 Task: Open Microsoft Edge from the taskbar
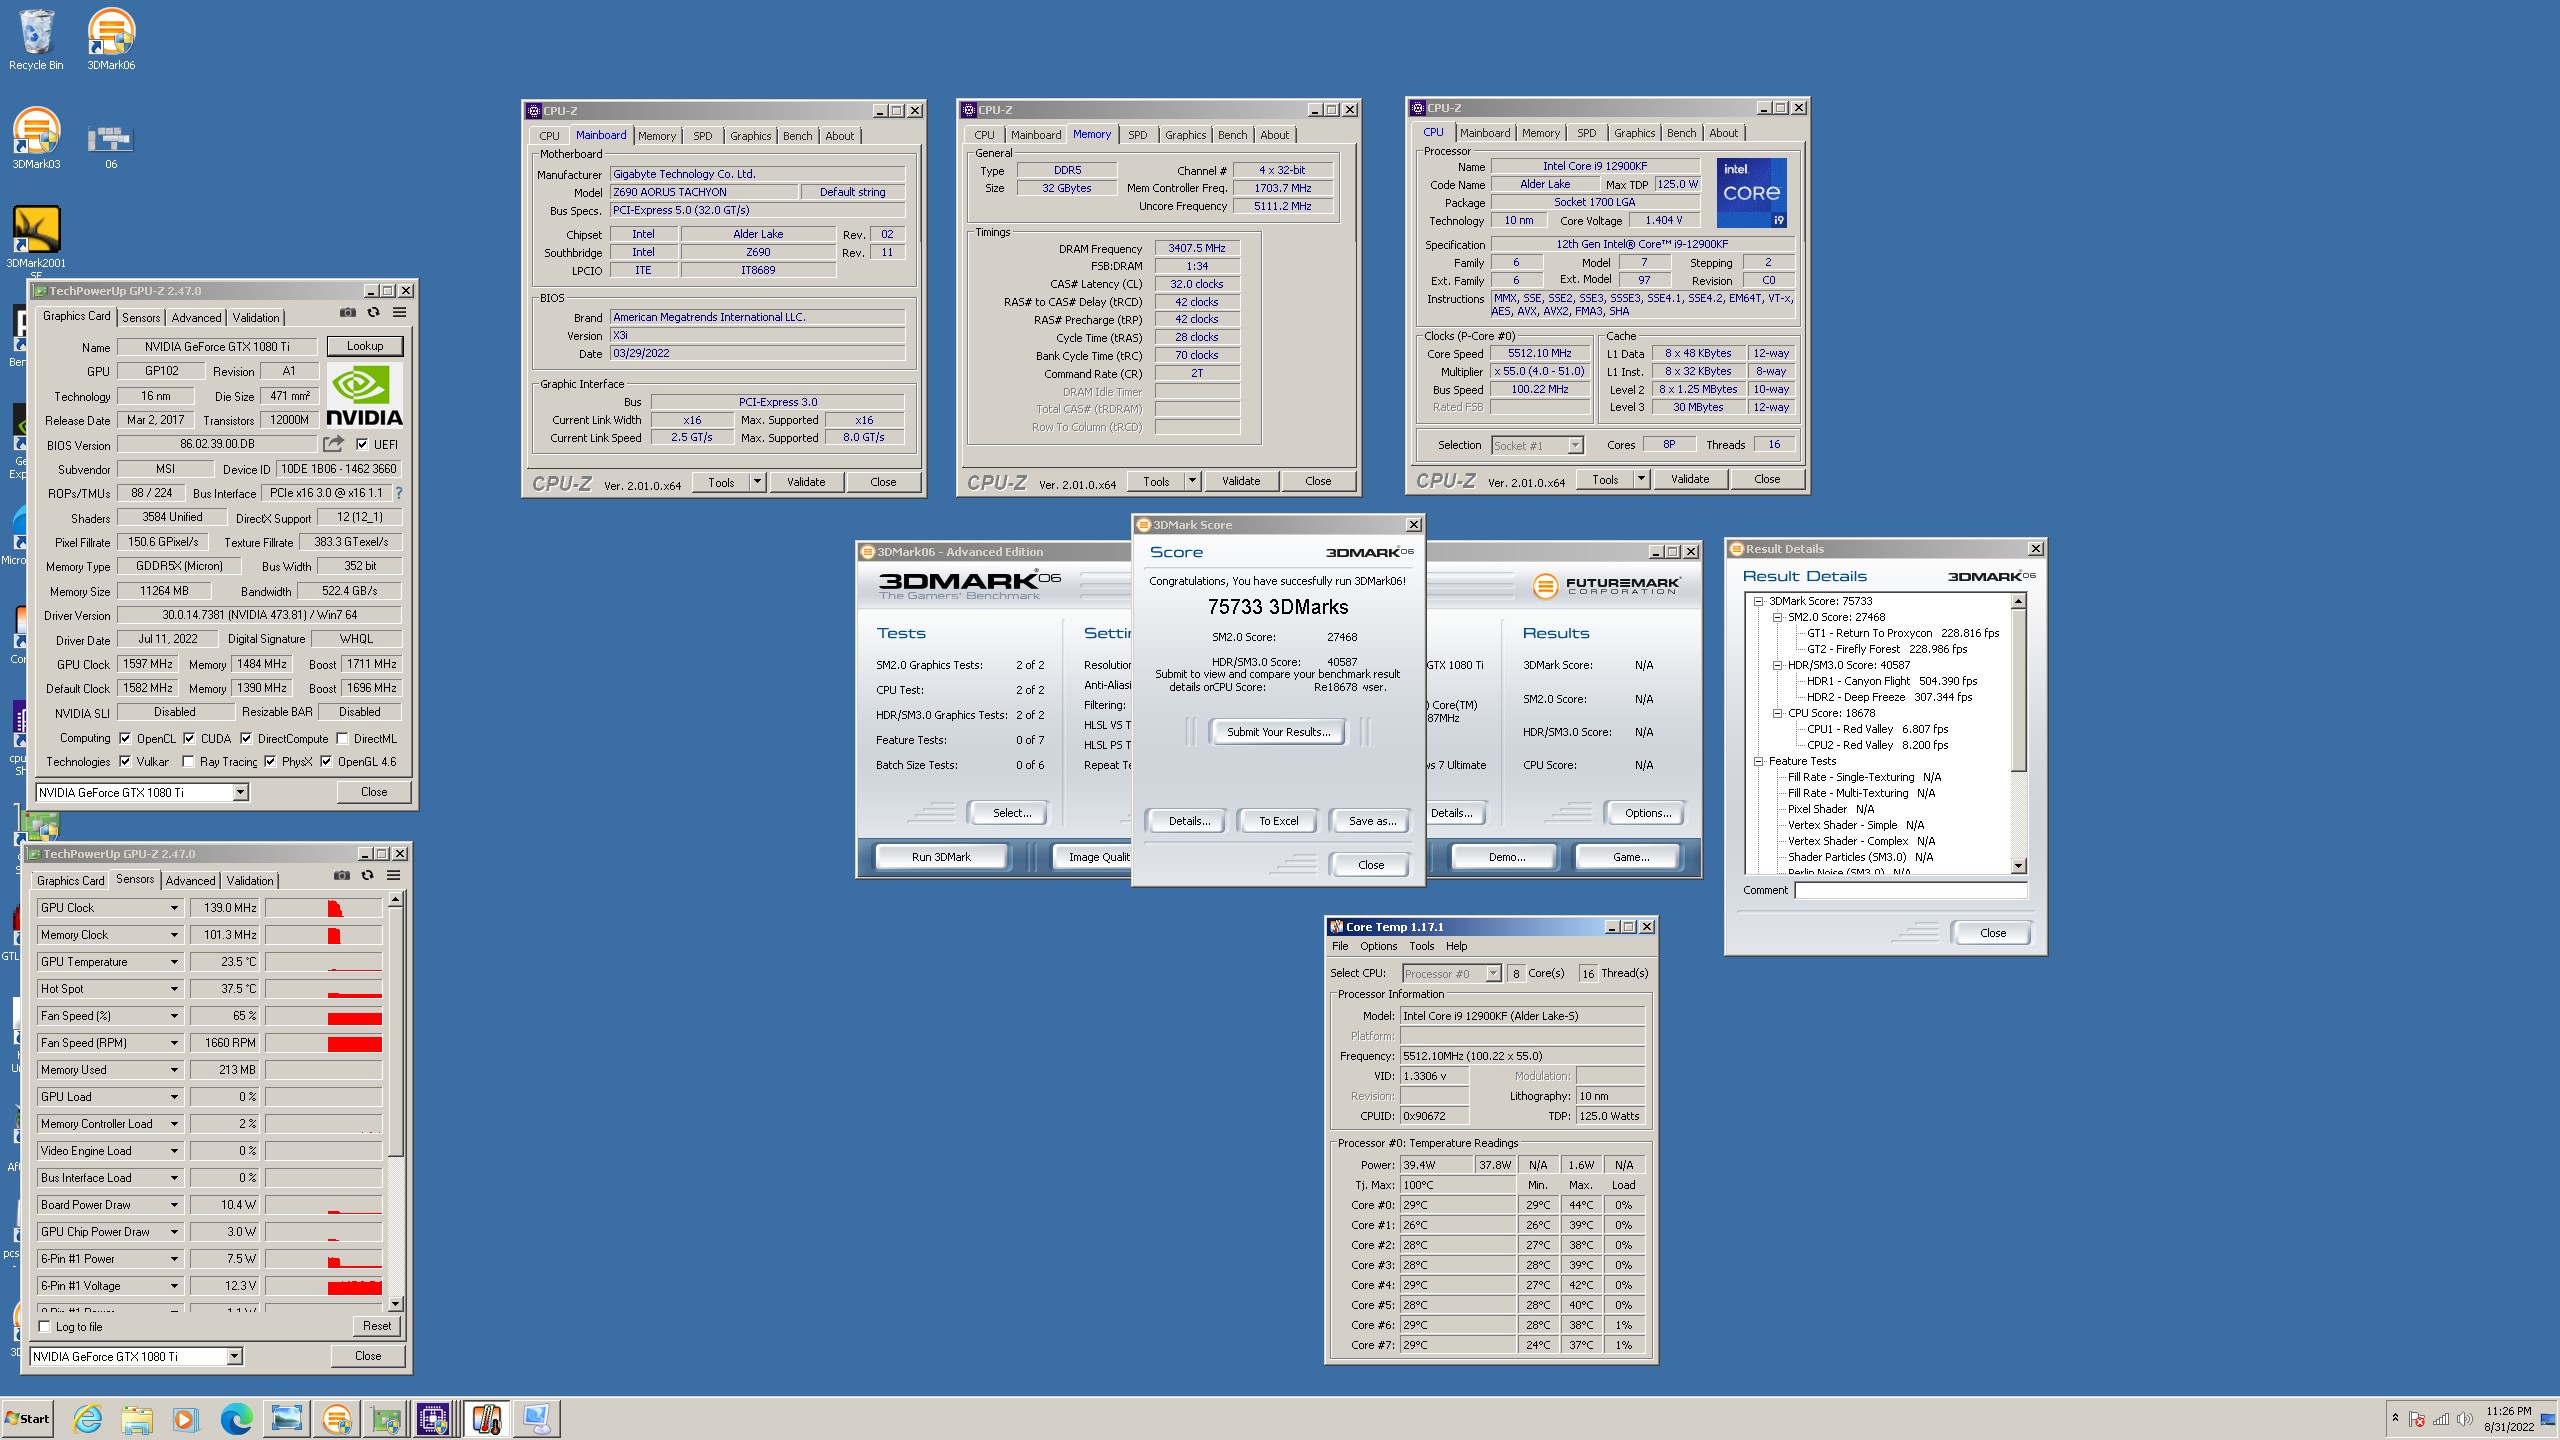click(236, 1418)
